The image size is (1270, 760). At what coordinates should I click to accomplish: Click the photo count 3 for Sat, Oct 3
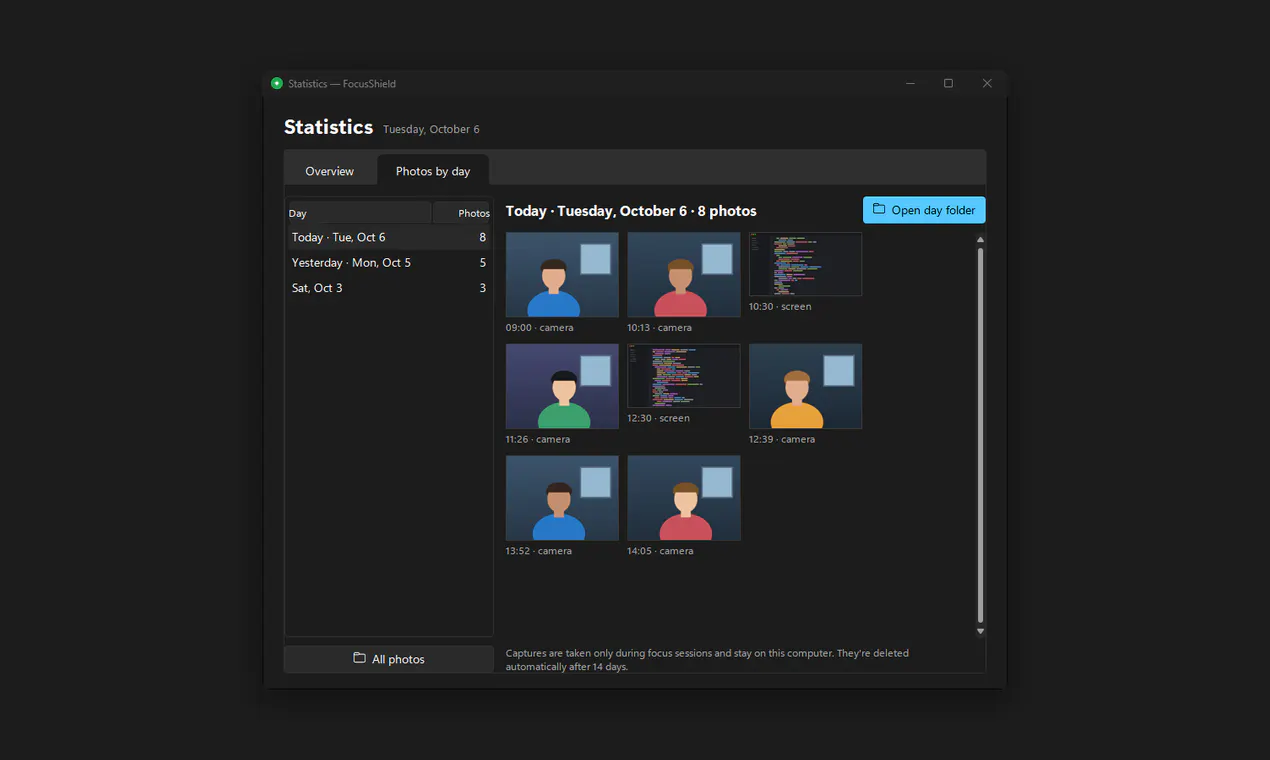pos(483,288)
